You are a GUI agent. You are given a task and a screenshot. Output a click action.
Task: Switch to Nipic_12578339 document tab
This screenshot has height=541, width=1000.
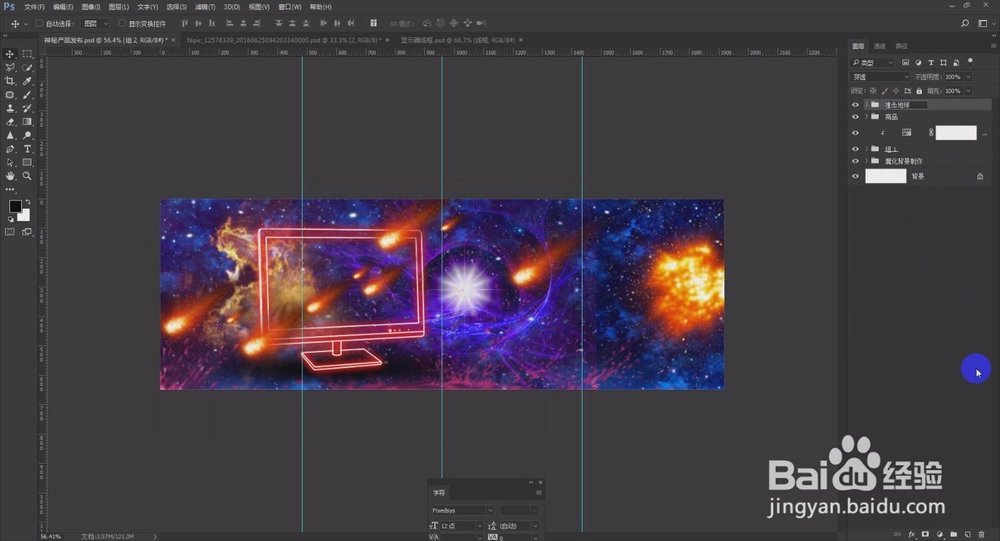click(284, 40)
